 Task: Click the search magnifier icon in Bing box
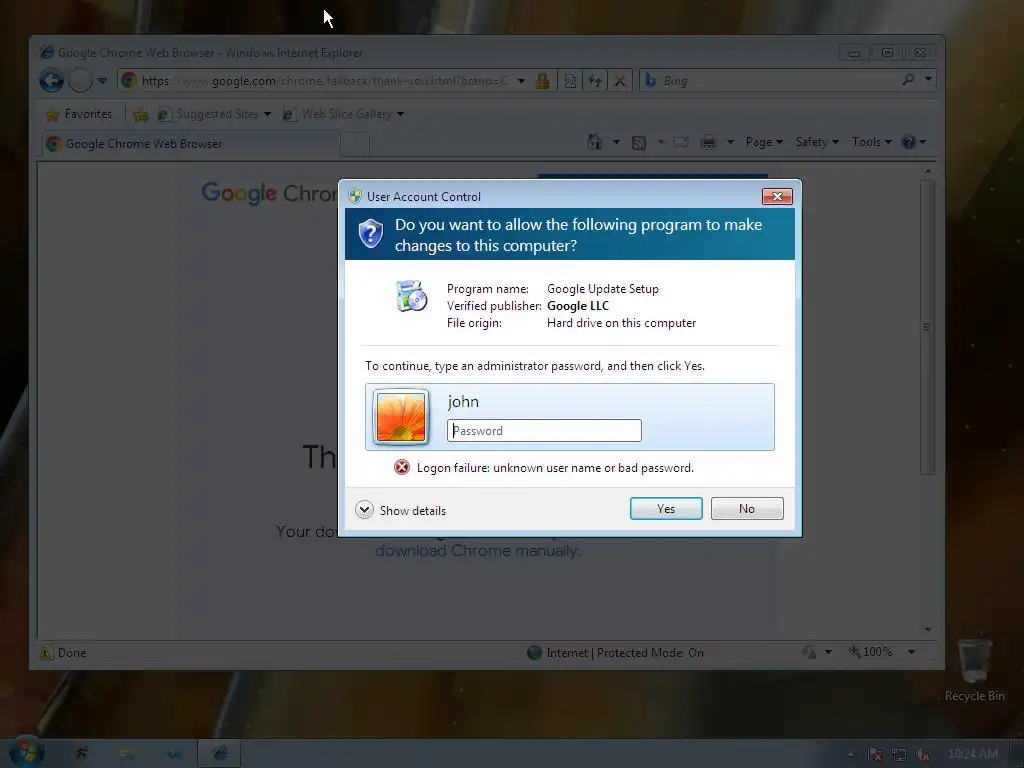pos(908,80)
